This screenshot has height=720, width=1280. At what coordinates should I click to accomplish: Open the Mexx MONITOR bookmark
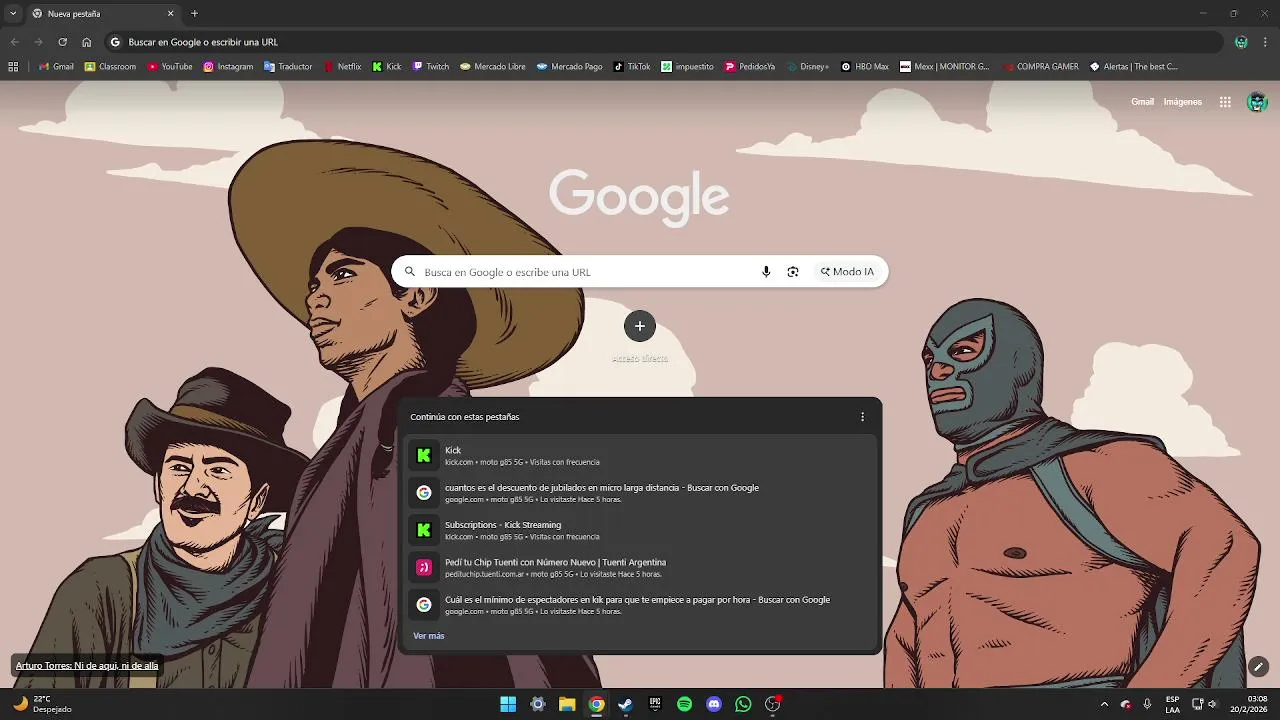coord(945,67)
